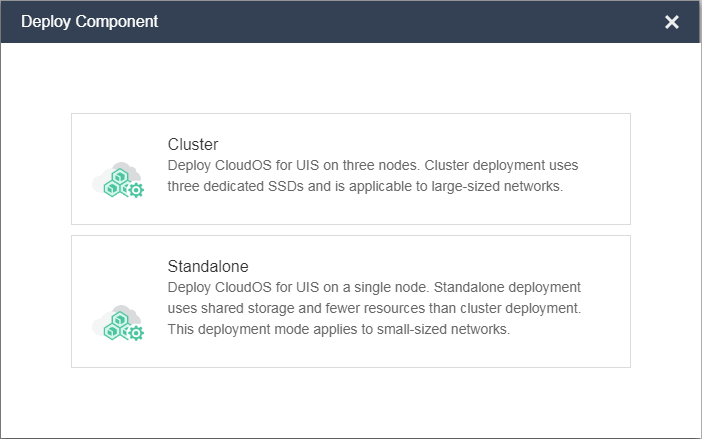This screenshot has height=439, width=702.
Task: Click the "small-sized networks" description line
Action: [x=339, y=329]
